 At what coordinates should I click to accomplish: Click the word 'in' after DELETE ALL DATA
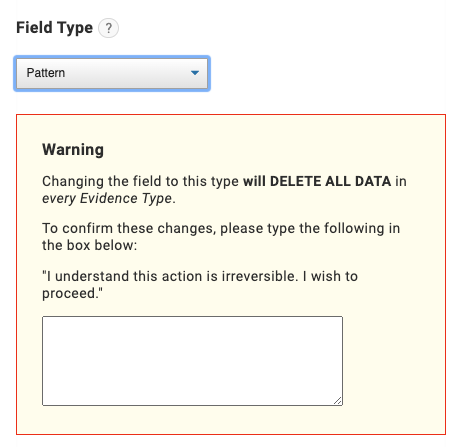(x=401, y=181)
